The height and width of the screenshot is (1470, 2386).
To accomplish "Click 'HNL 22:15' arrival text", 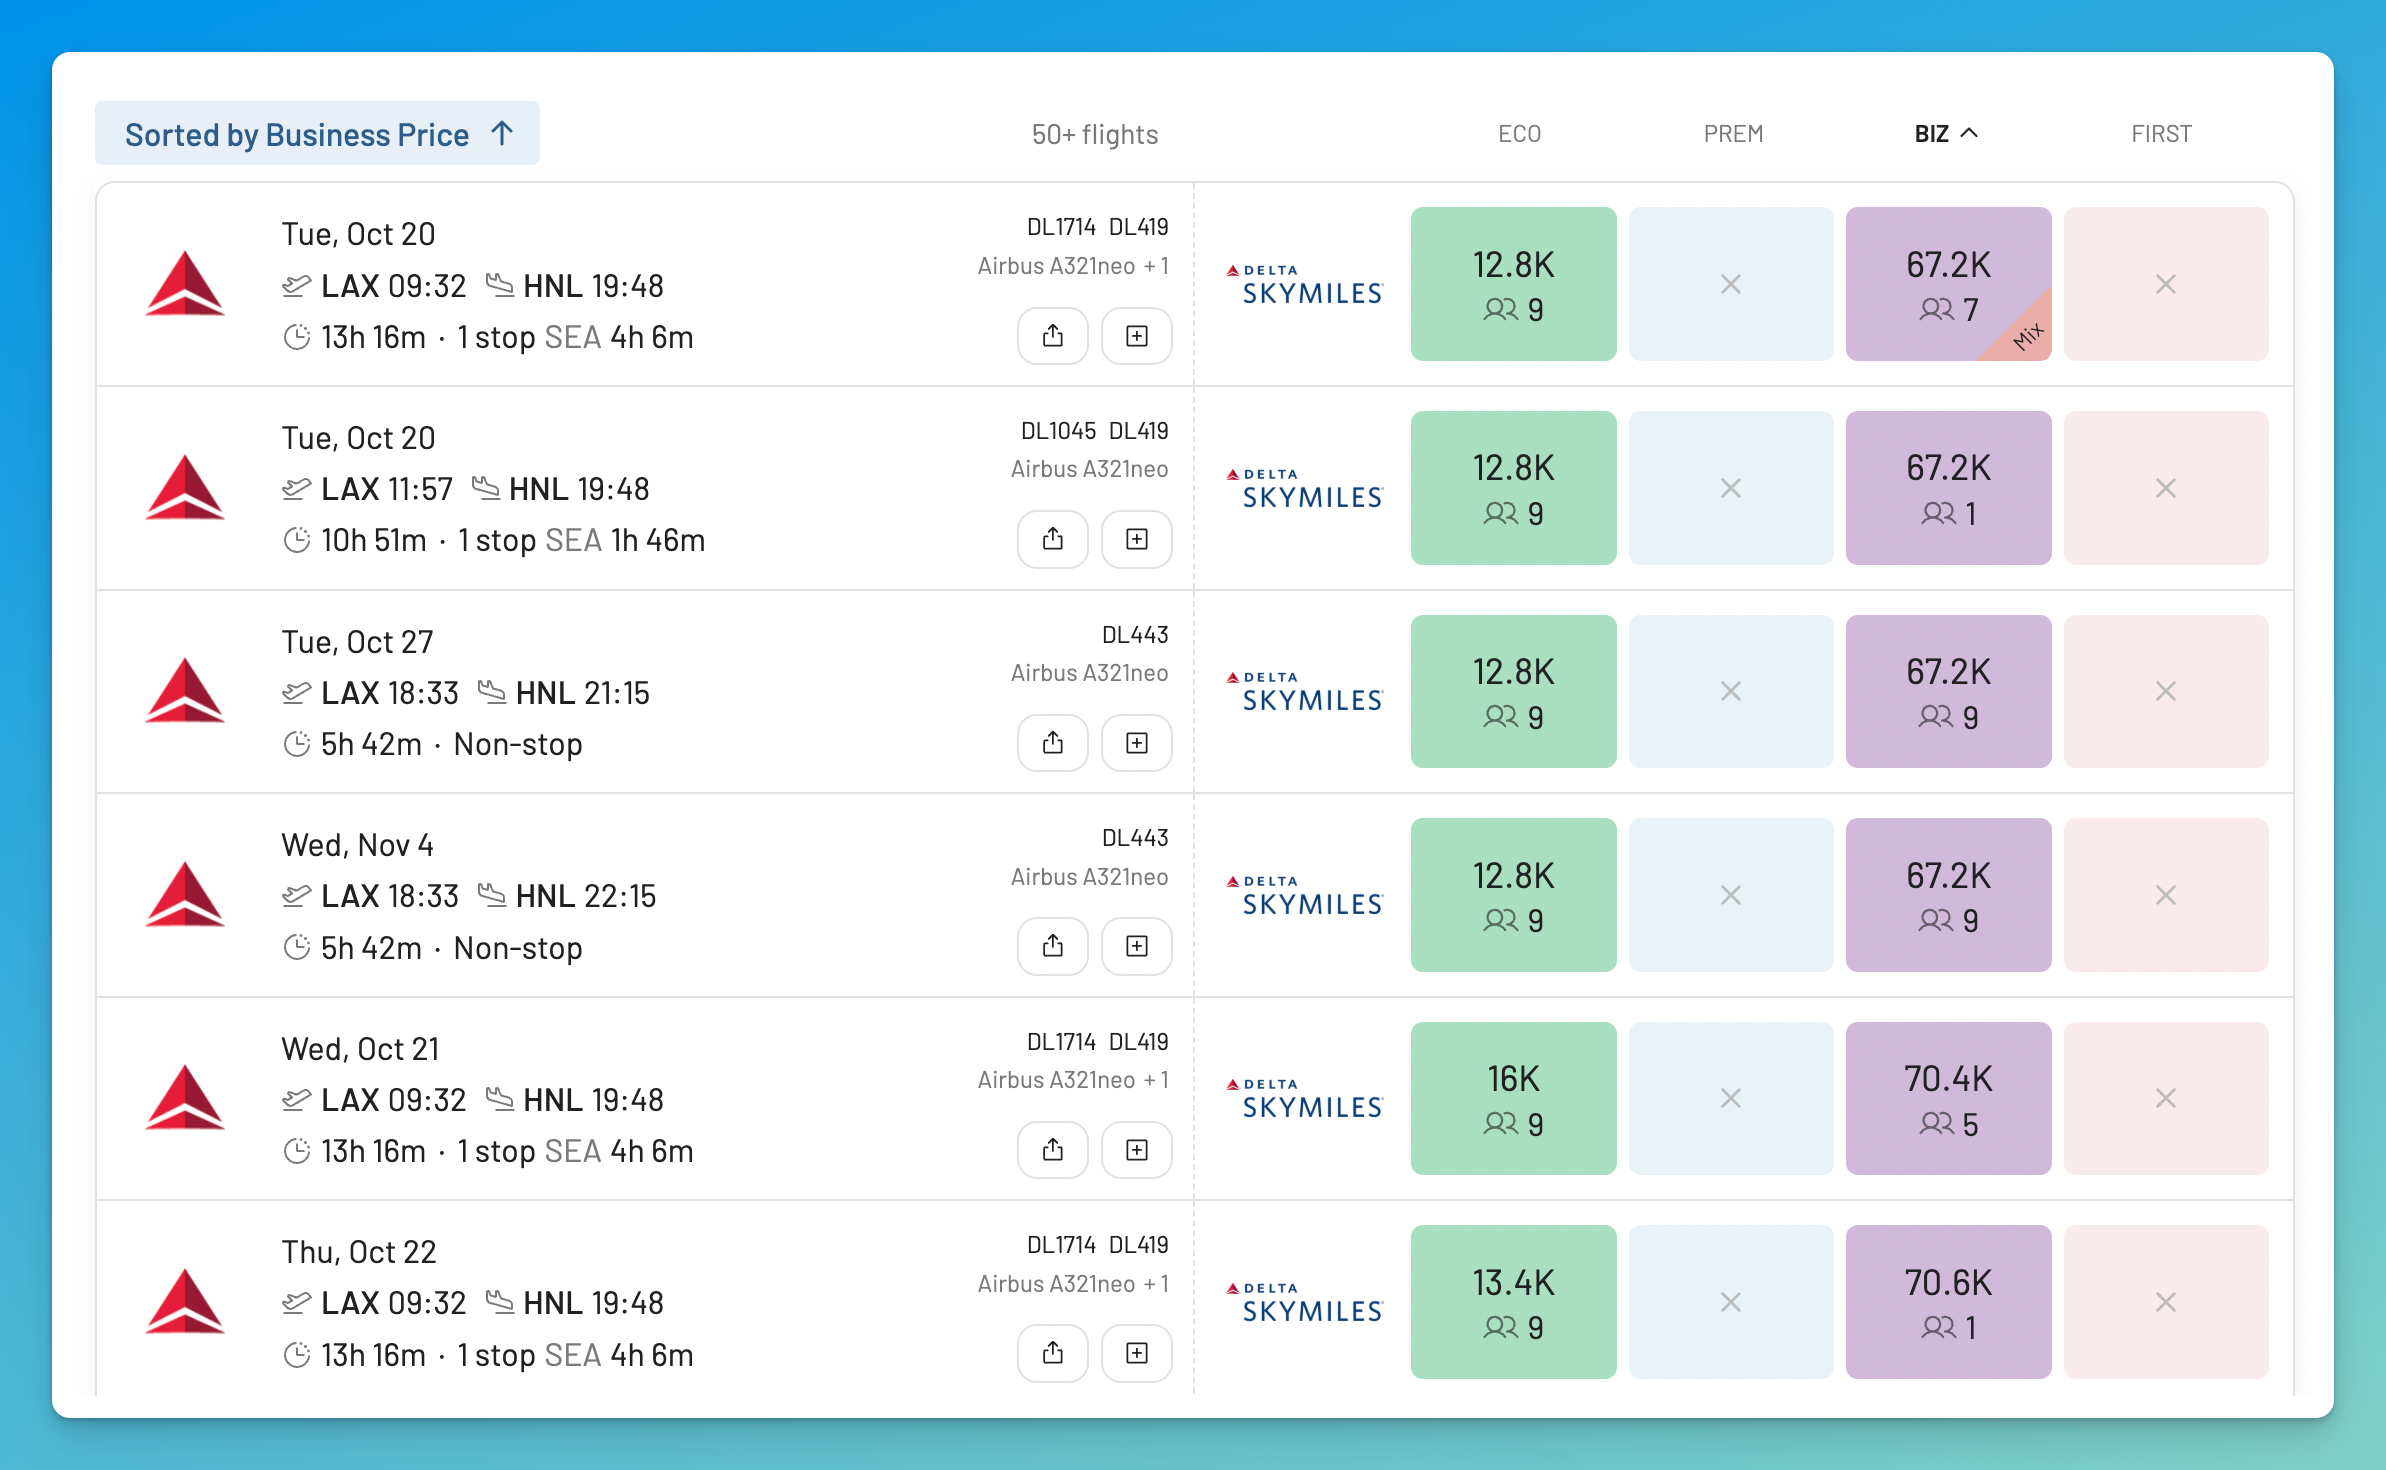I will [x=586, y=896].
